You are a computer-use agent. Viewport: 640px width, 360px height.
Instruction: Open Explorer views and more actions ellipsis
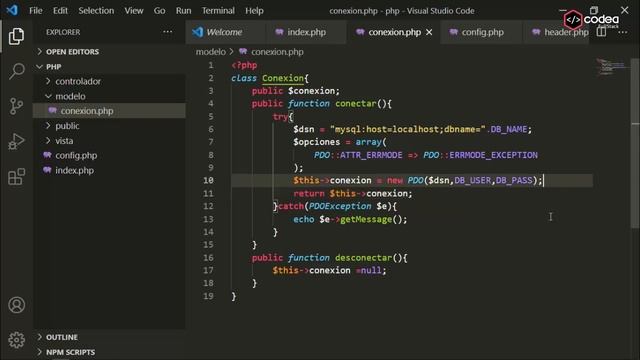point(167,32)
